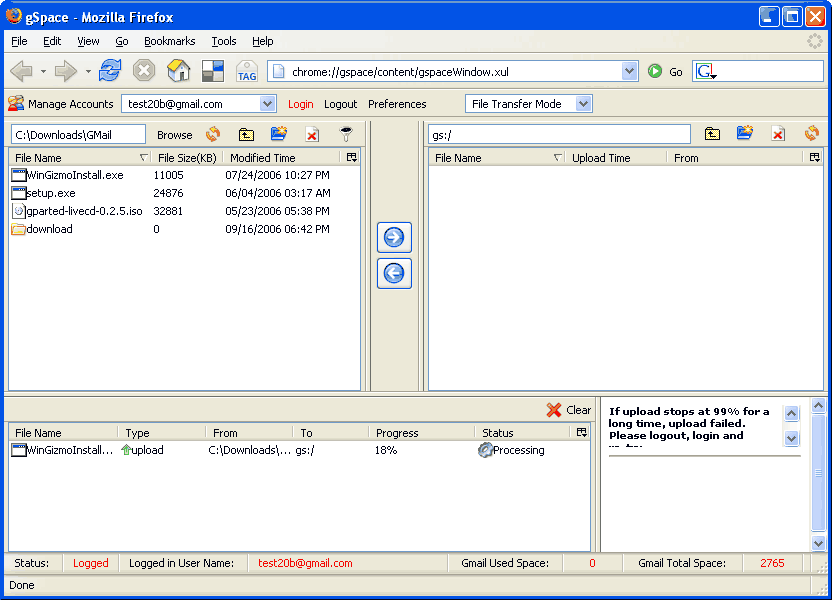832x600 pixels.
Task: Click the gs:/ remote path field
Action: (x=559, y=135)
